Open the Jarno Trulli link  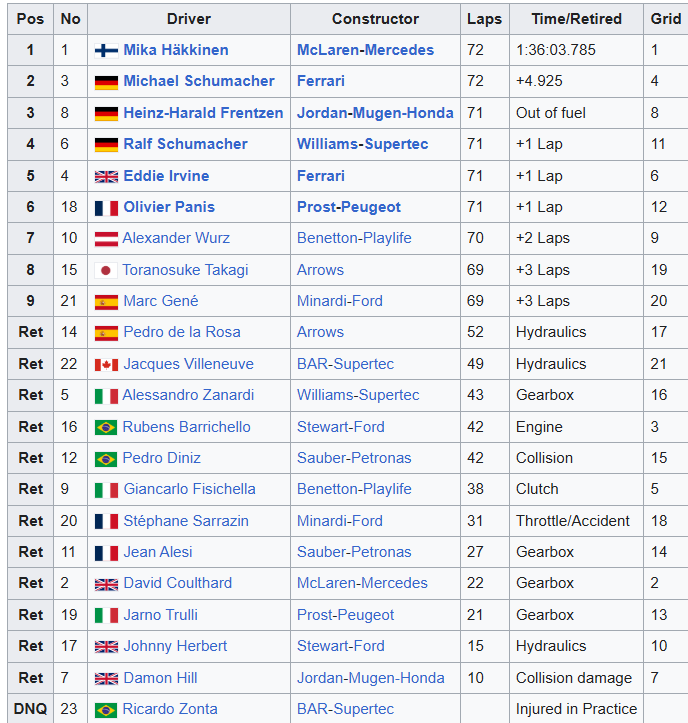(x=160, y=615)
